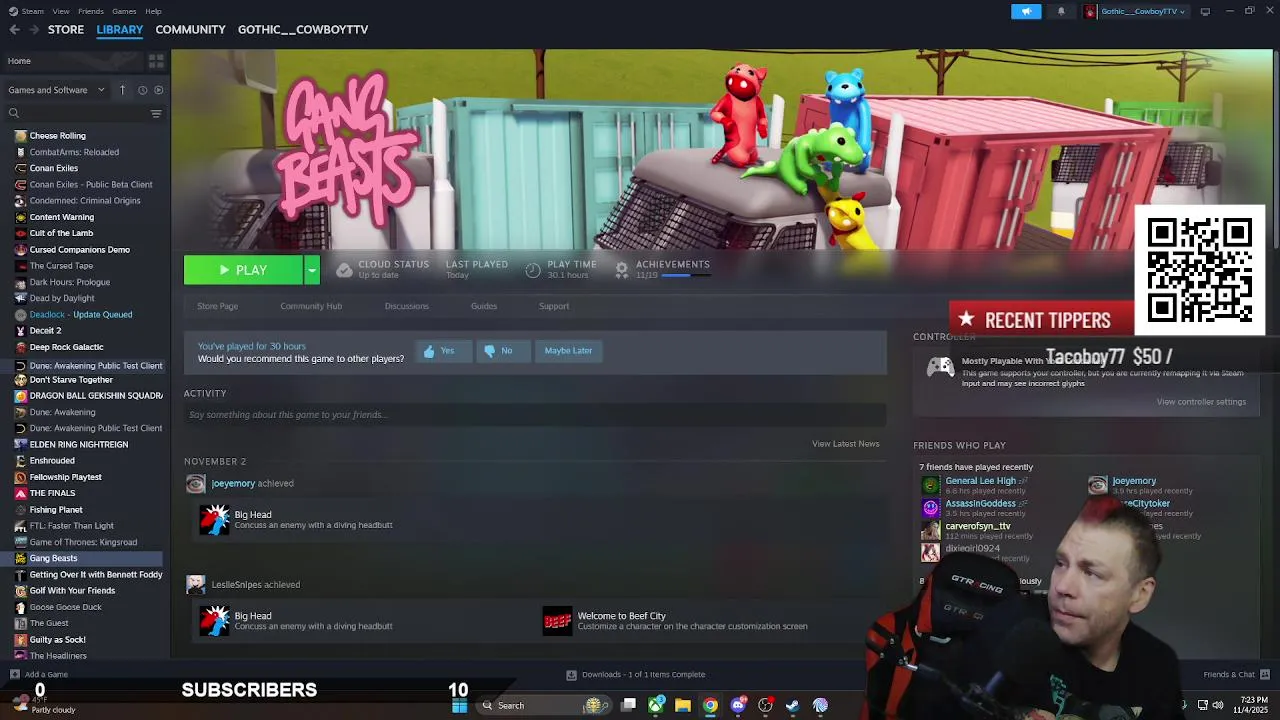Click the cloud status icon
Viewport: 1280px width, 720px height.
click(344, 270)
